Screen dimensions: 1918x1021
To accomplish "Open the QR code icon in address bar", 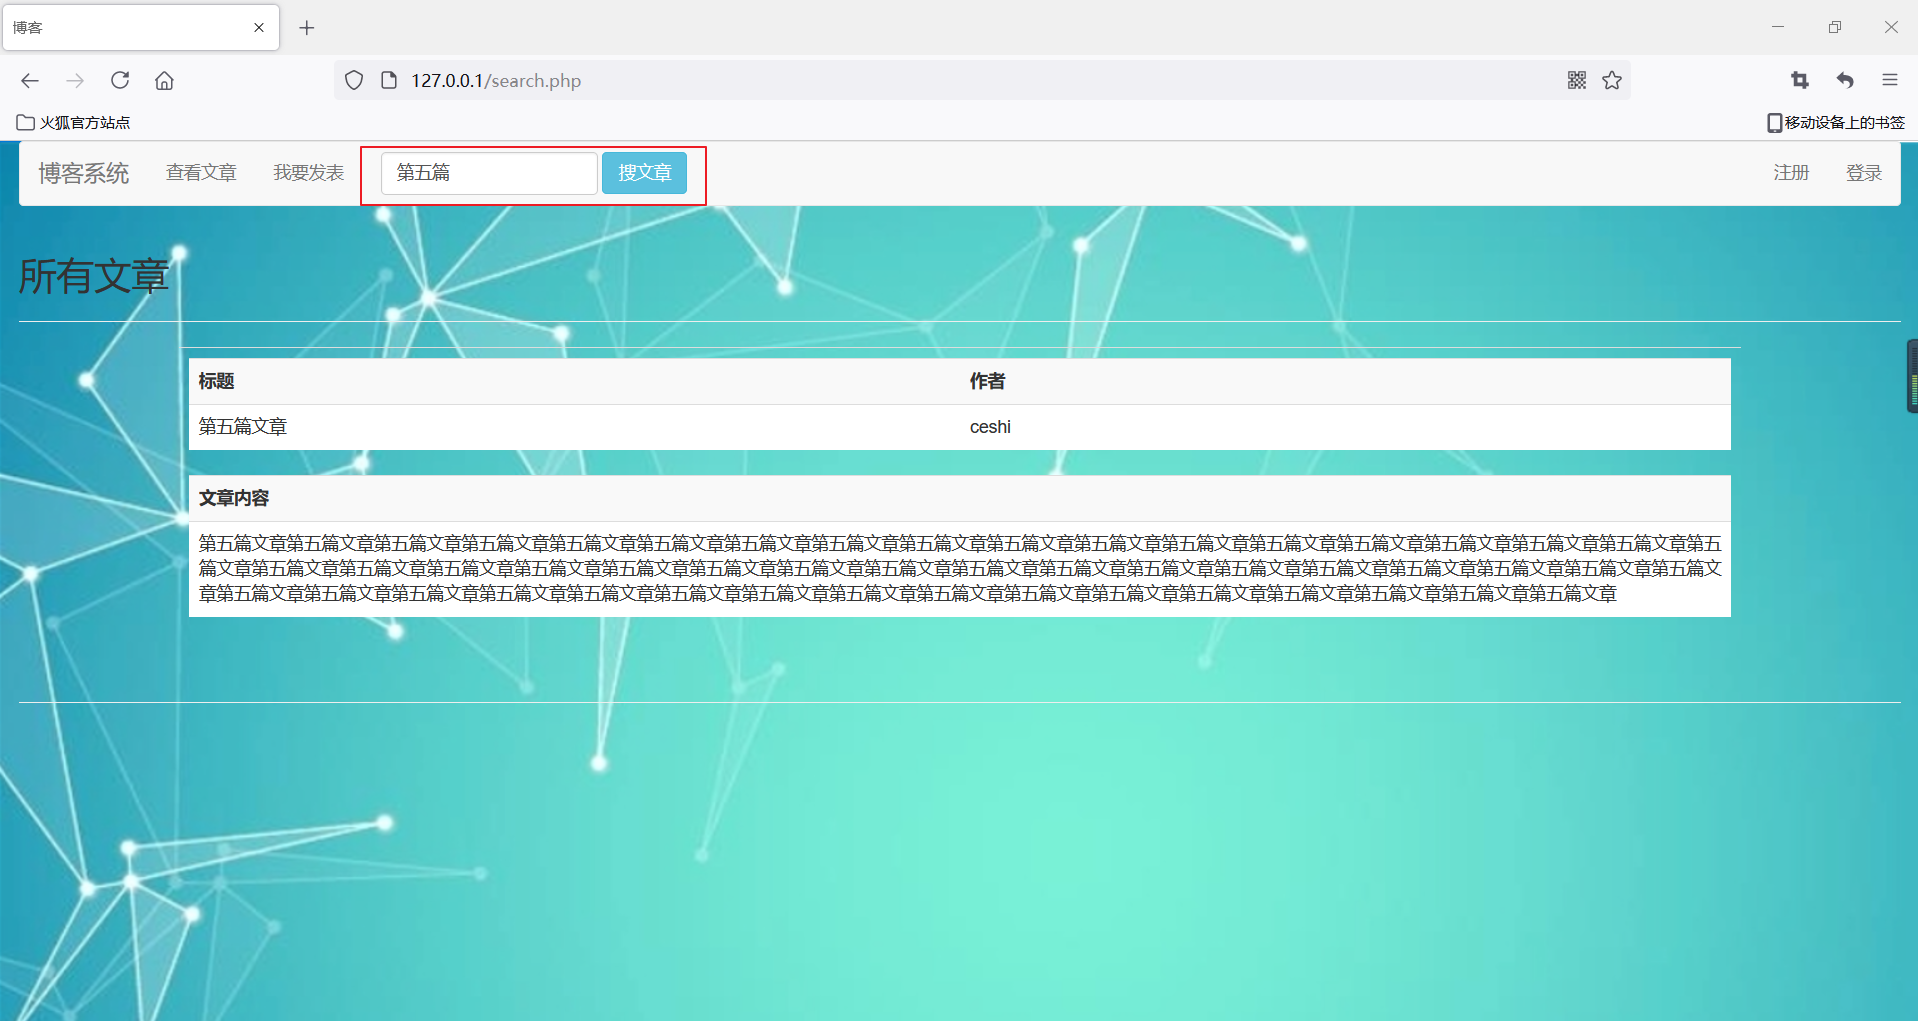I will pyautogui.click(x=1577, y=80).
